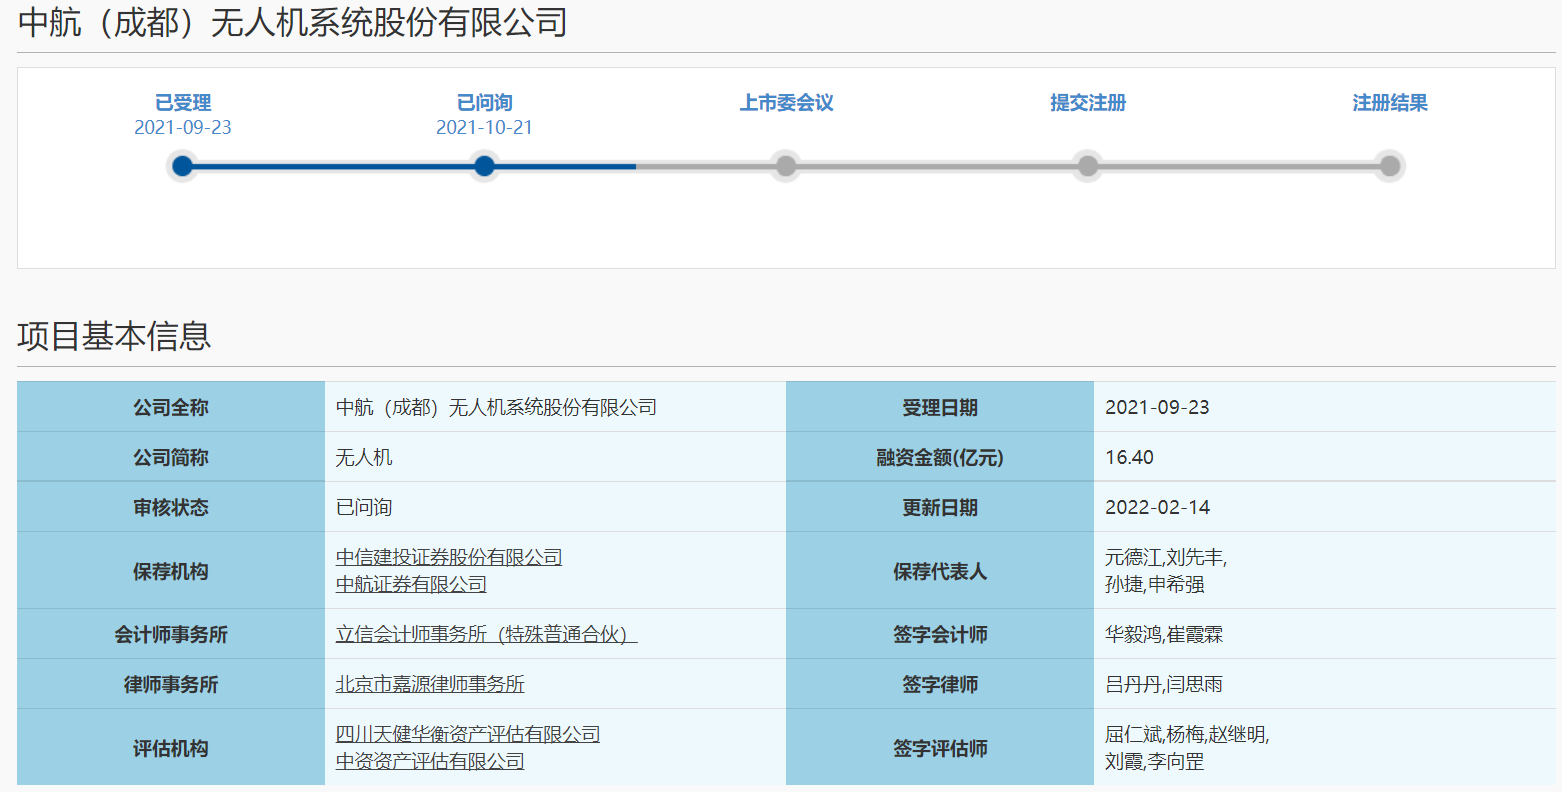The height and width of the screenshot is (792, 1562).
Task: Click the 律师事务所 header cell
Action: click(x=171, y=684)
